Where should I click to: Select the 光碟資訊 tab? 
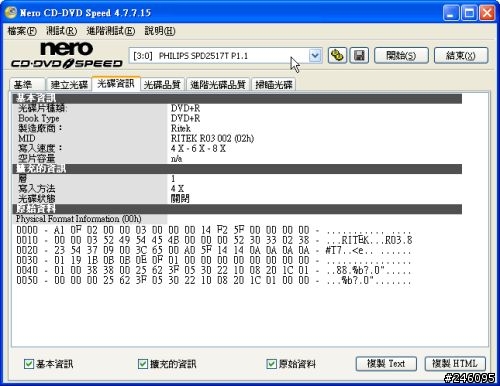116,83
